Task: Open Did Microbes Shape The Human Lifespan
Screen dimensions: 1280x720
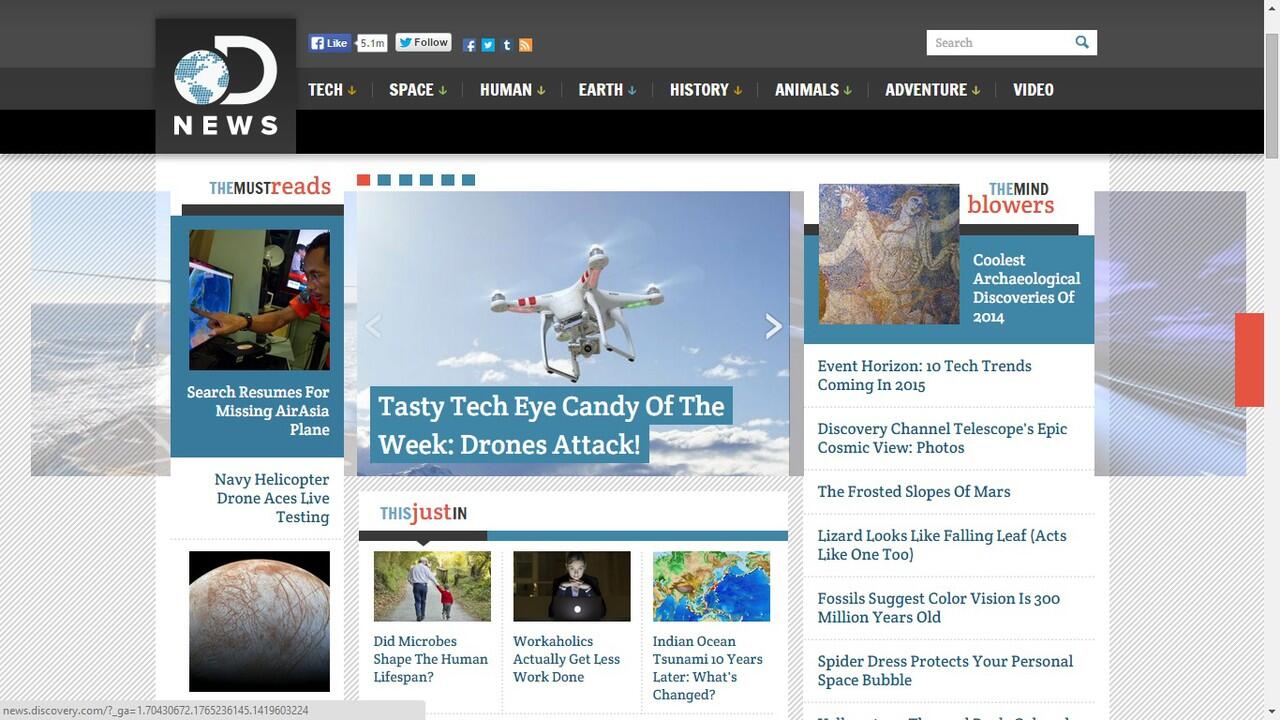Action: pos(431,659)
